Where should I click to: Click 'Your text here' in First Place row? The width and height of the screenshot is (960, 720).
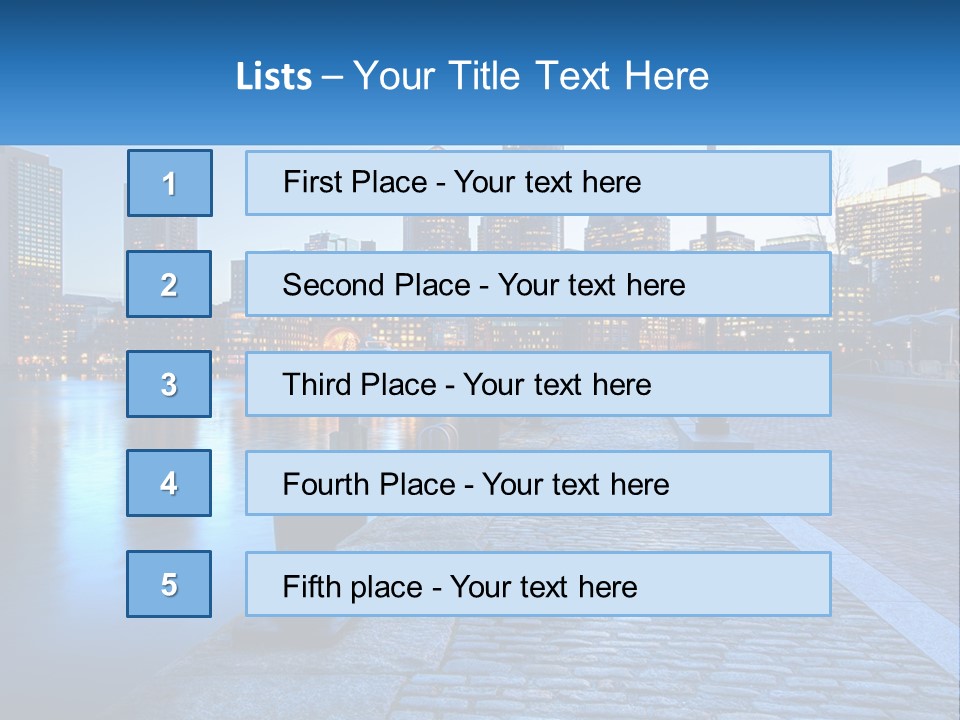point(547,182)
